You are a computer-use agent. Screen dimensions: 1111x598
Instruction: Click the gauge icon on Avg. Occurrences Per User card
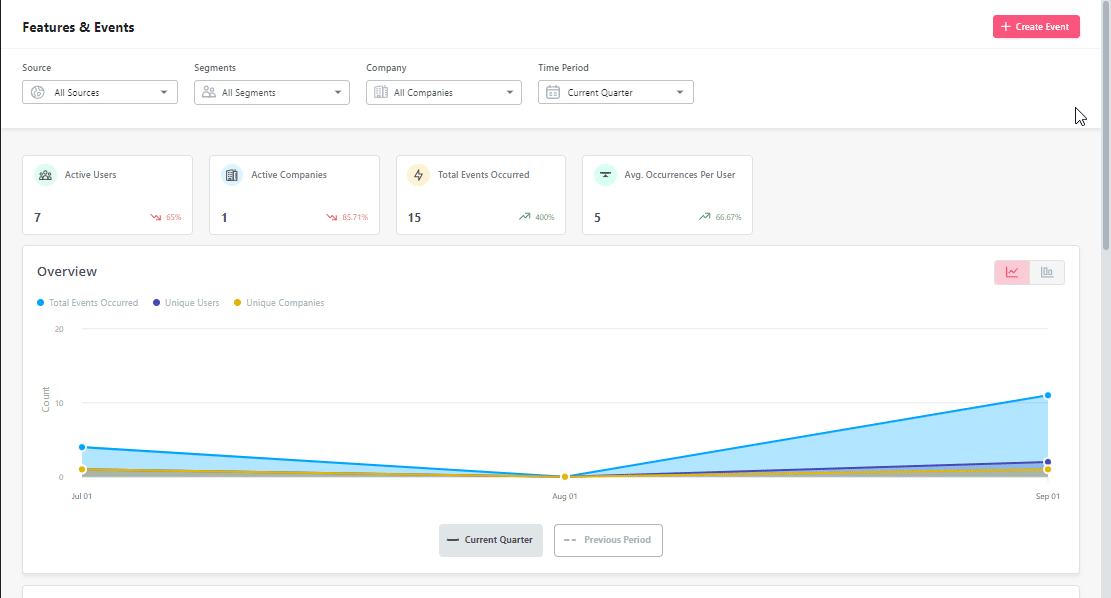(x=605, y=174)
